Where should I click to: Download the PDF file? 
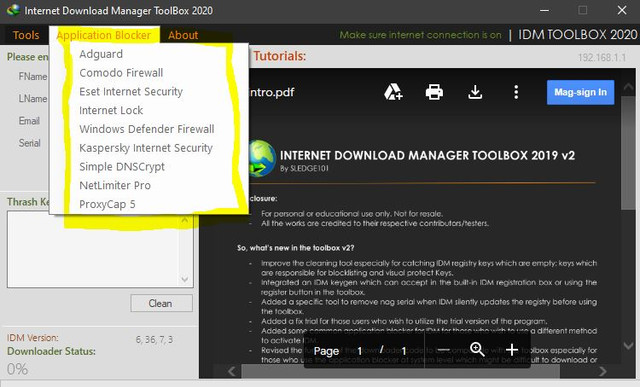click(475, 92)
